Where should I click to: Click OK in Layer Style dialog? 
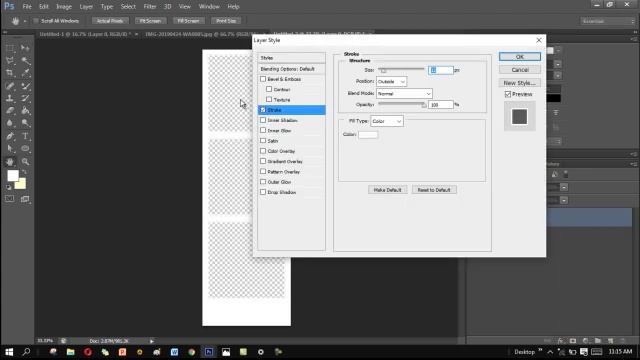tap(520, 57)
